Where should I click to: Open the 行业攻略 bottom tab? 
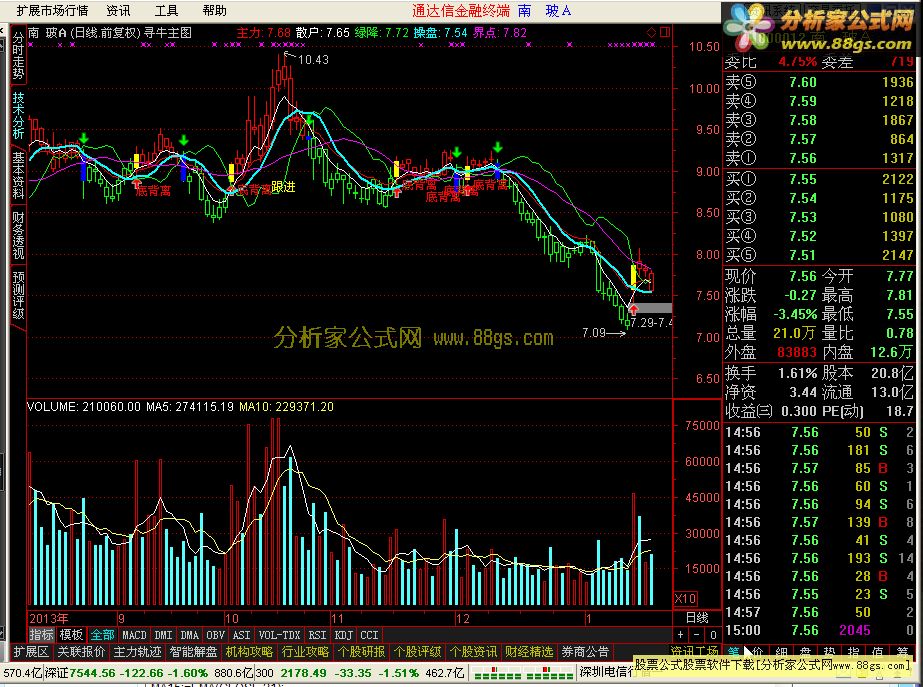coord(306,652)
